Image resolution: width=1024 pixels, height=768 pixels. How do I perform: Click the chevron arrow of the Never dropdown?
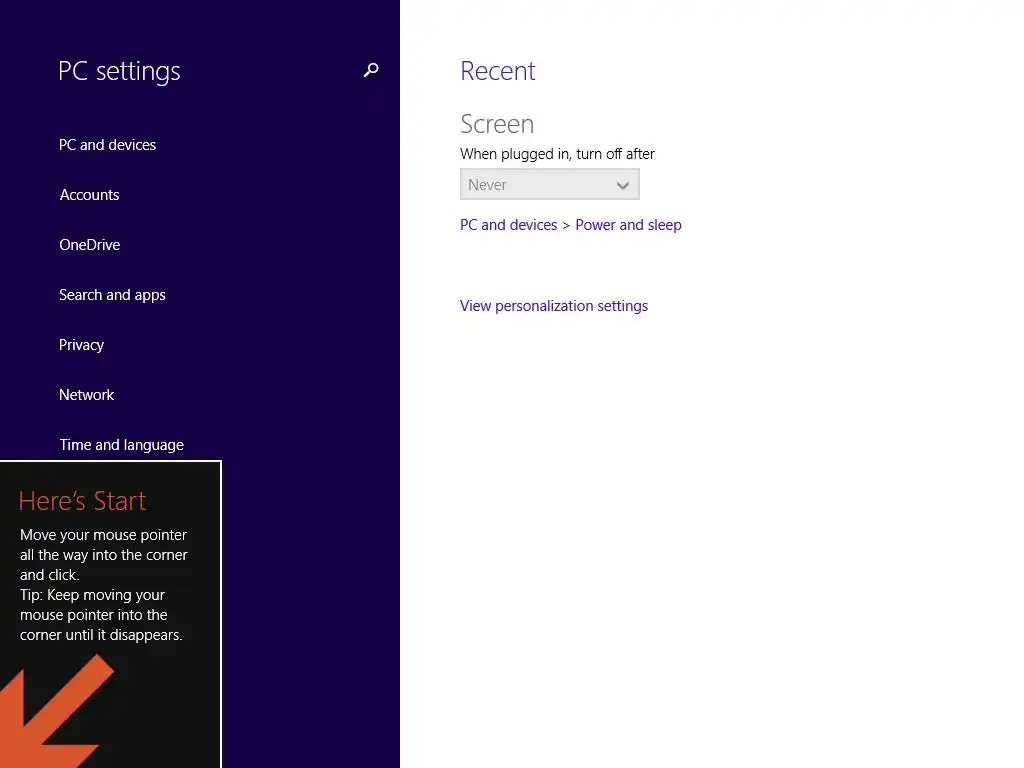tap(622, 185)
